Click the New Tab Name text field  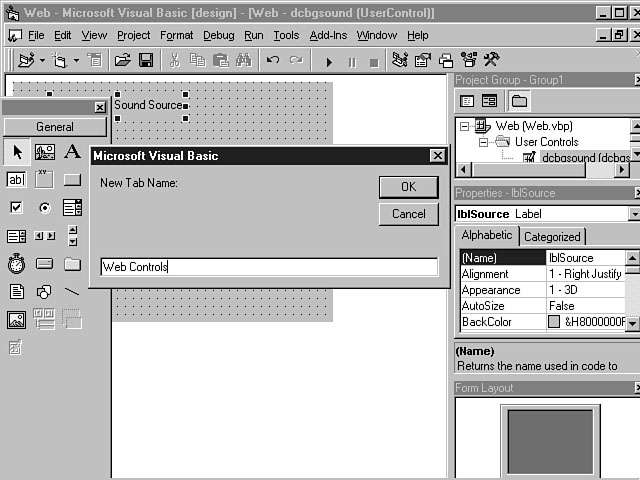[x=269, y=267]
